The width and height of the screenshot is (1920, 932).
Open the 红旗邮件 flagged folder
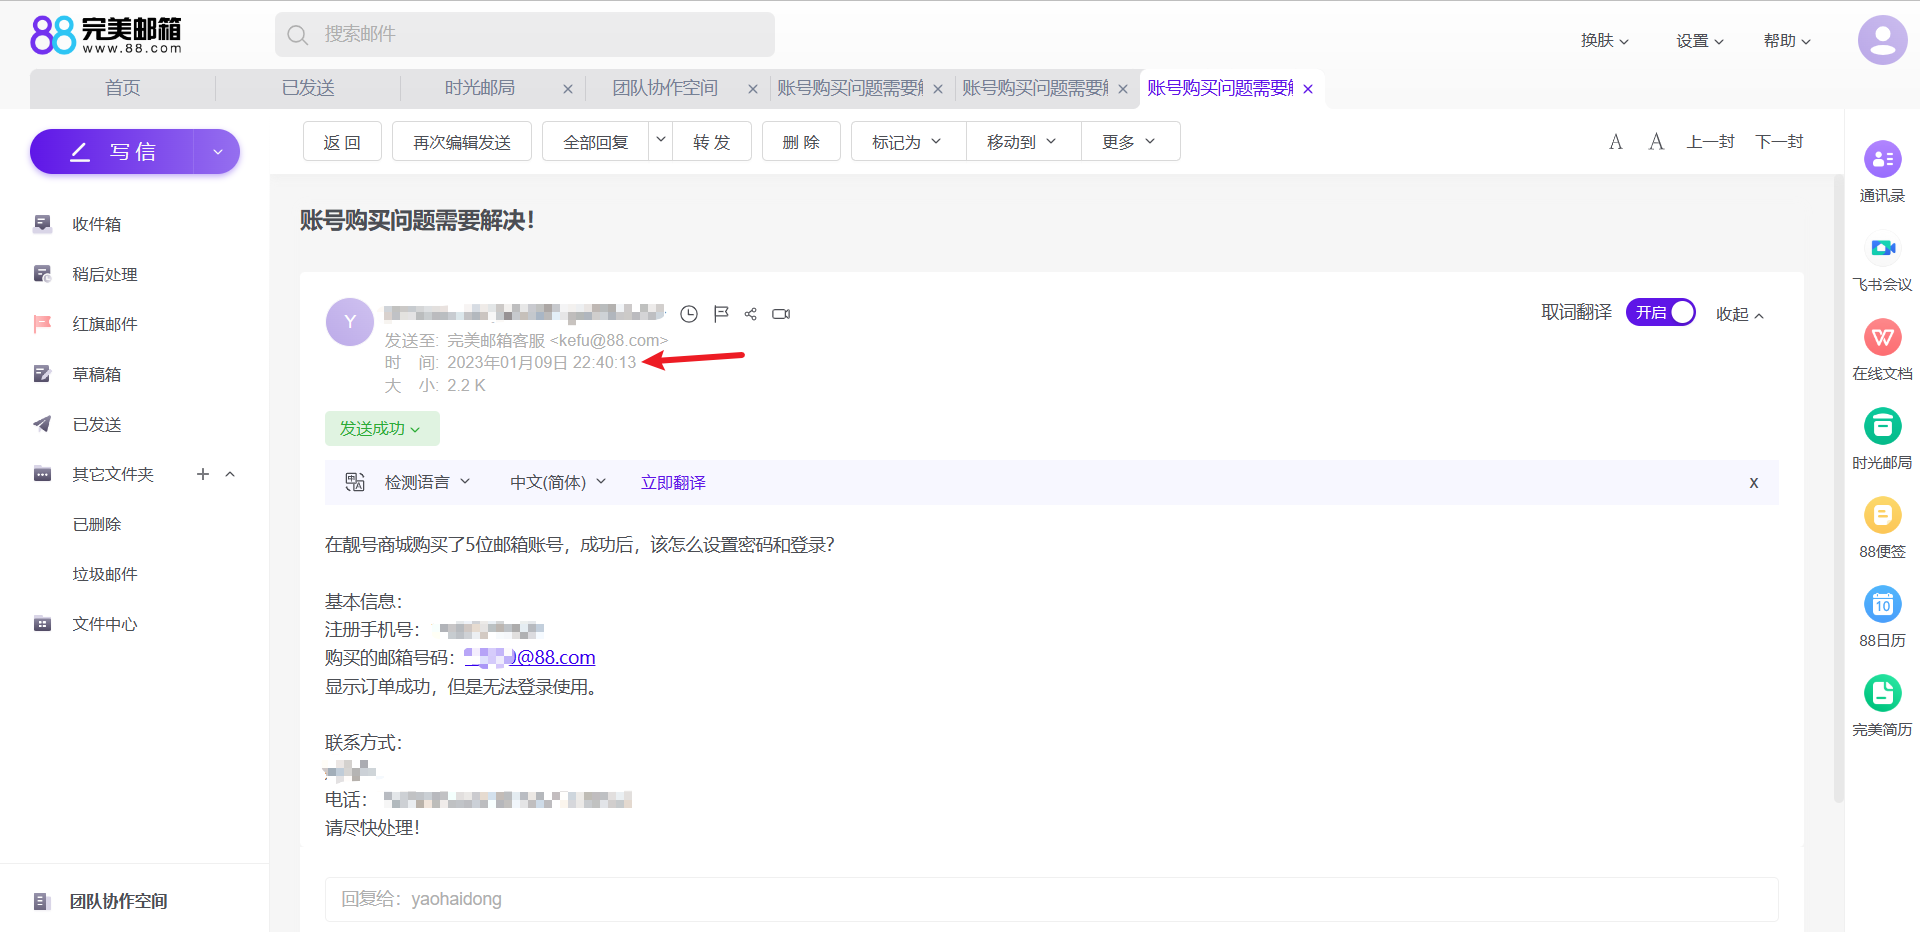(104, 324)
